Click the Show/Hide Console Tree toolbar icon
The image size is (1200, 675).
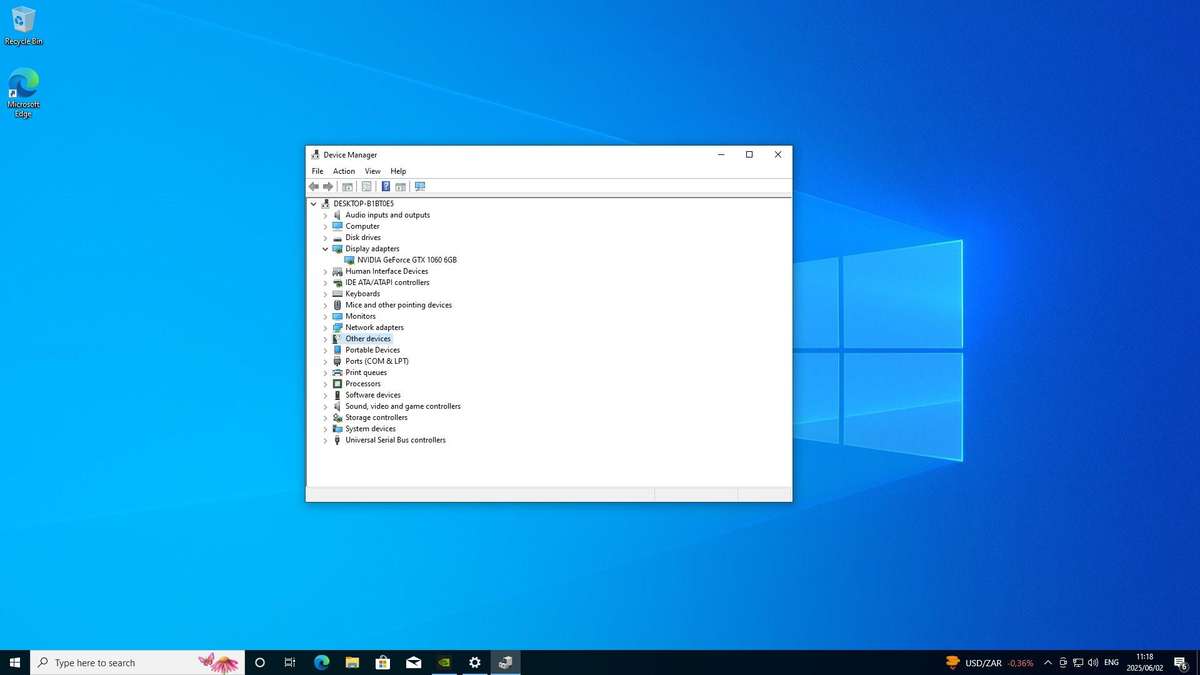[347, 187]
